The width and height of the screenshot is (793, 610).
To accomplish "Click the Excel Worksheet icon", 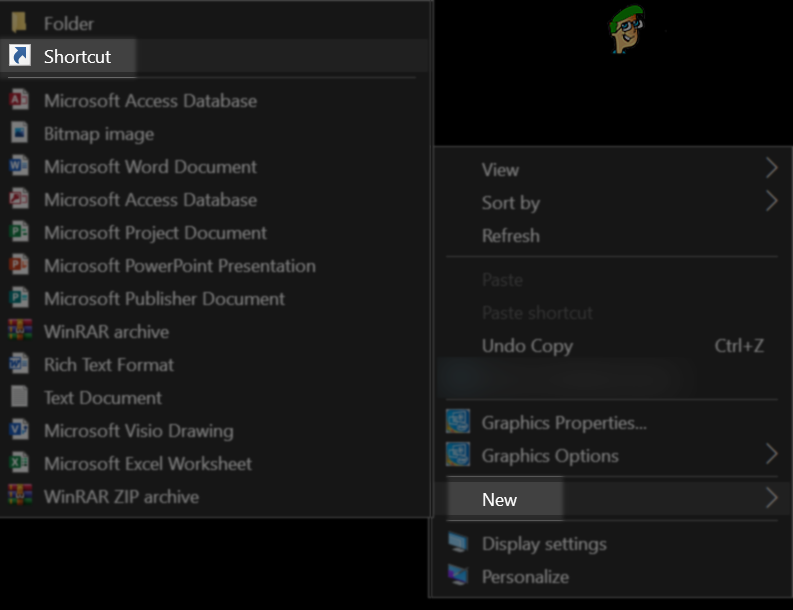I will [x=20, y=463].
